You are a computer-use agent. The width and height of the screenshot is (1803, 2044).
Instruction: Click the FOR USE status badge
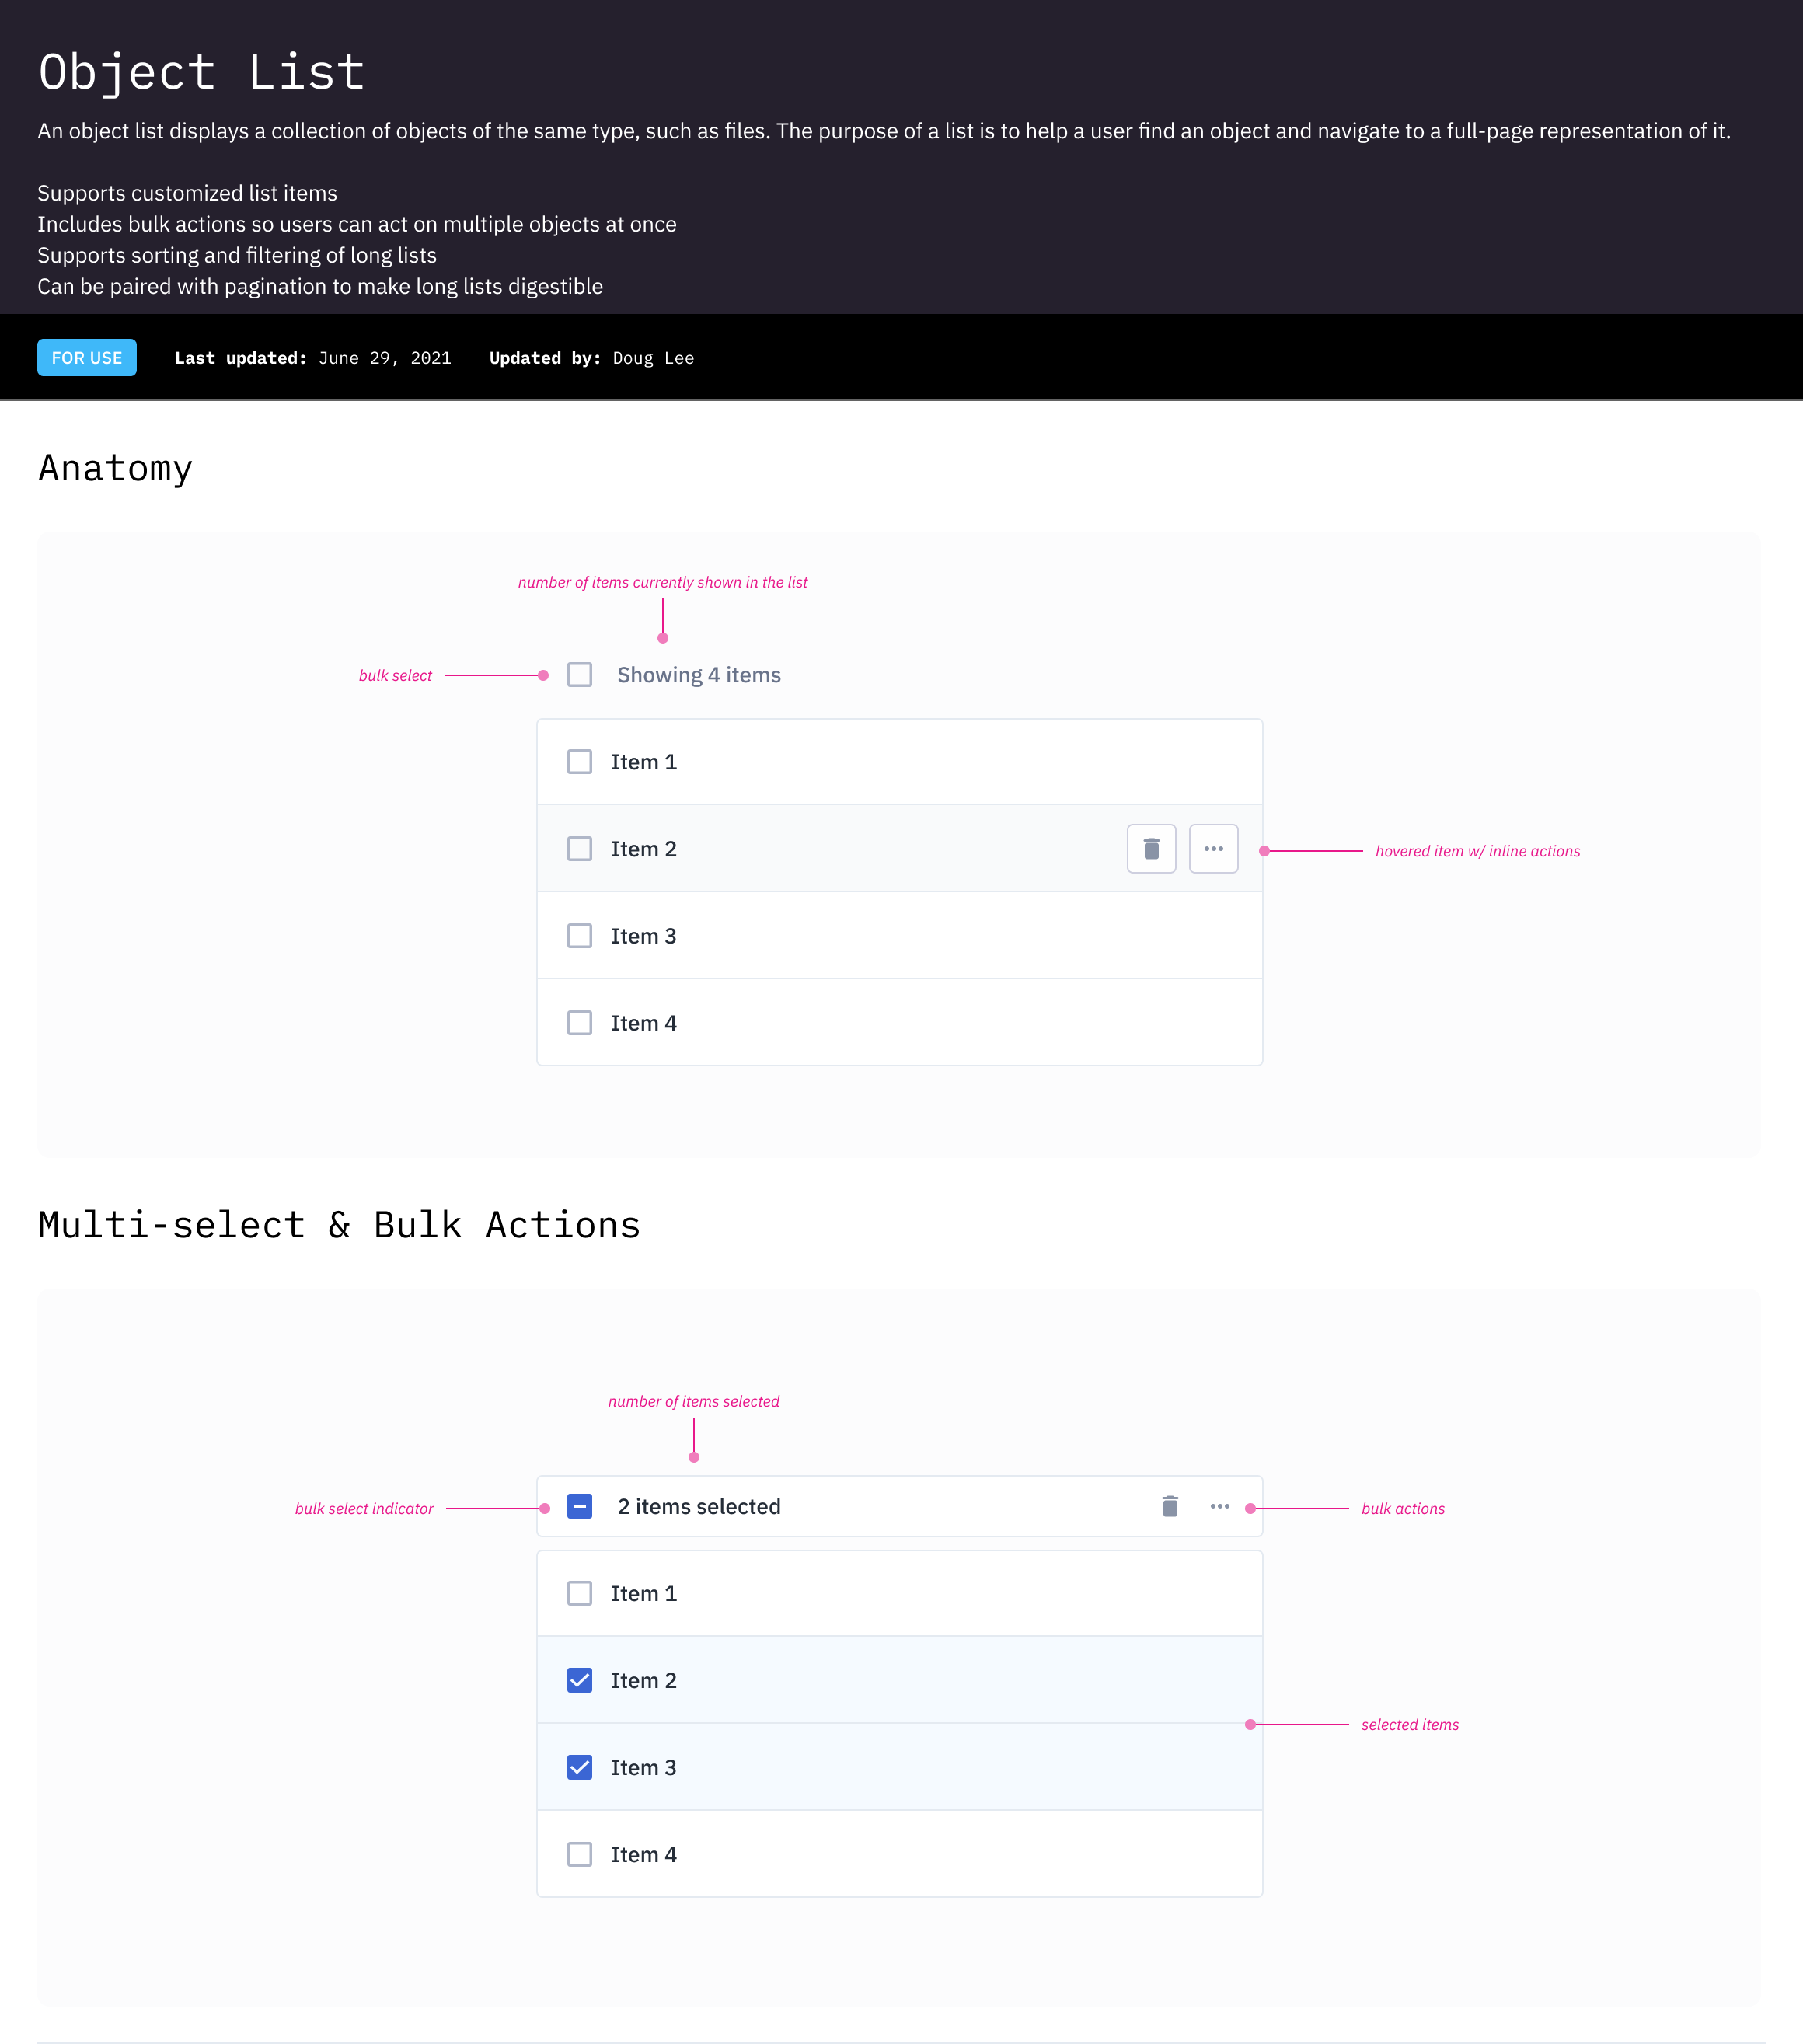tap(87, 358)
